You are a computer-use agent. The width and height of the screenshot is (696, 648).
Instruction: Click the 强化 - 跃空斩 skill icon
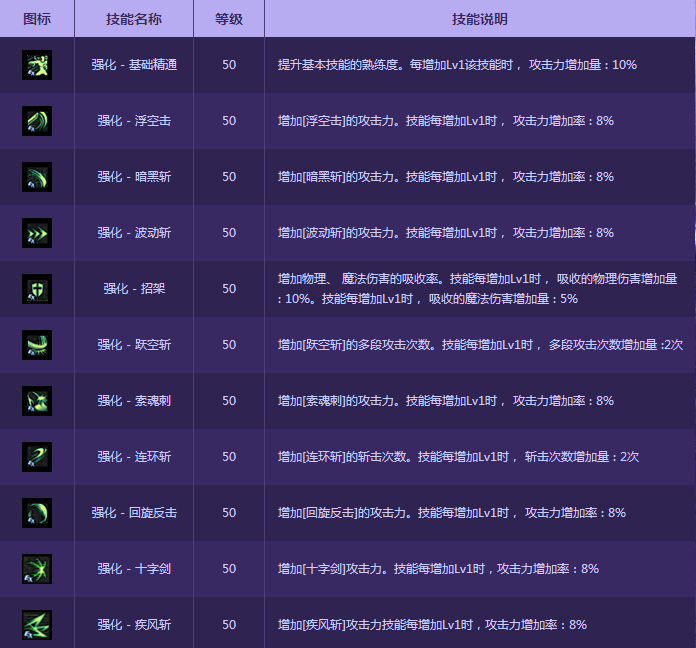(37, 345)
